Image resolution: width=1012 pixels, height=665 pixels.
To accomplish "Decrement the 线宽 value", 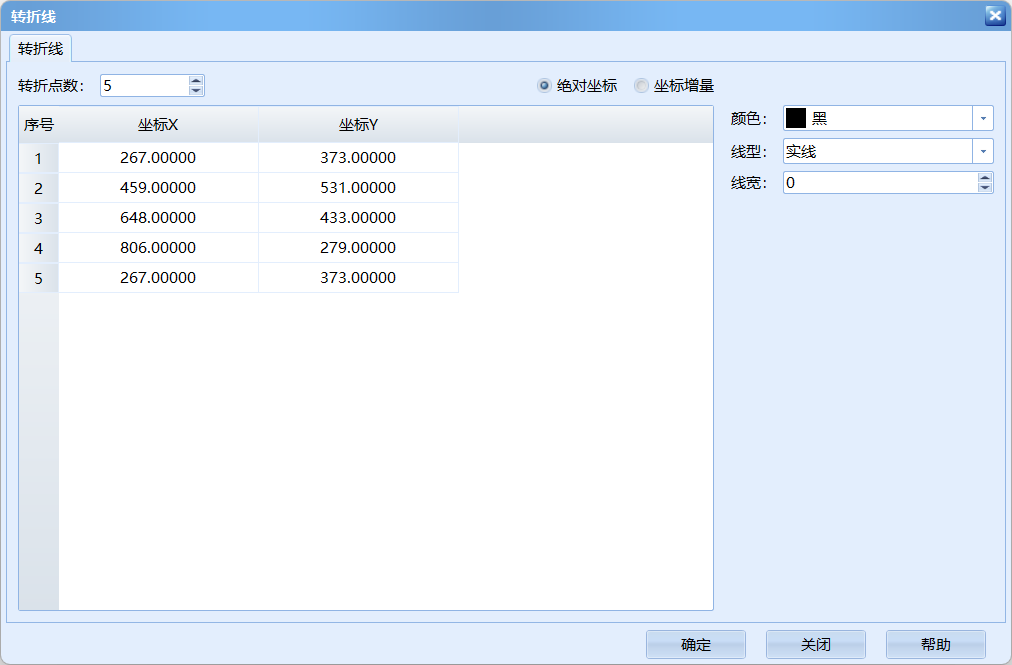I will pyautogui.click(x=986, y=187).
